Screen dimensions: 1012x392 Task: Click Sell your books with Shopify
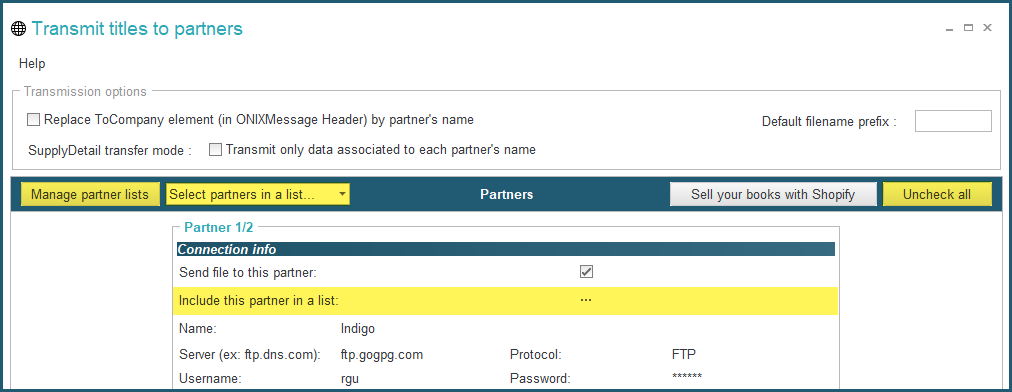pos(773,194)
